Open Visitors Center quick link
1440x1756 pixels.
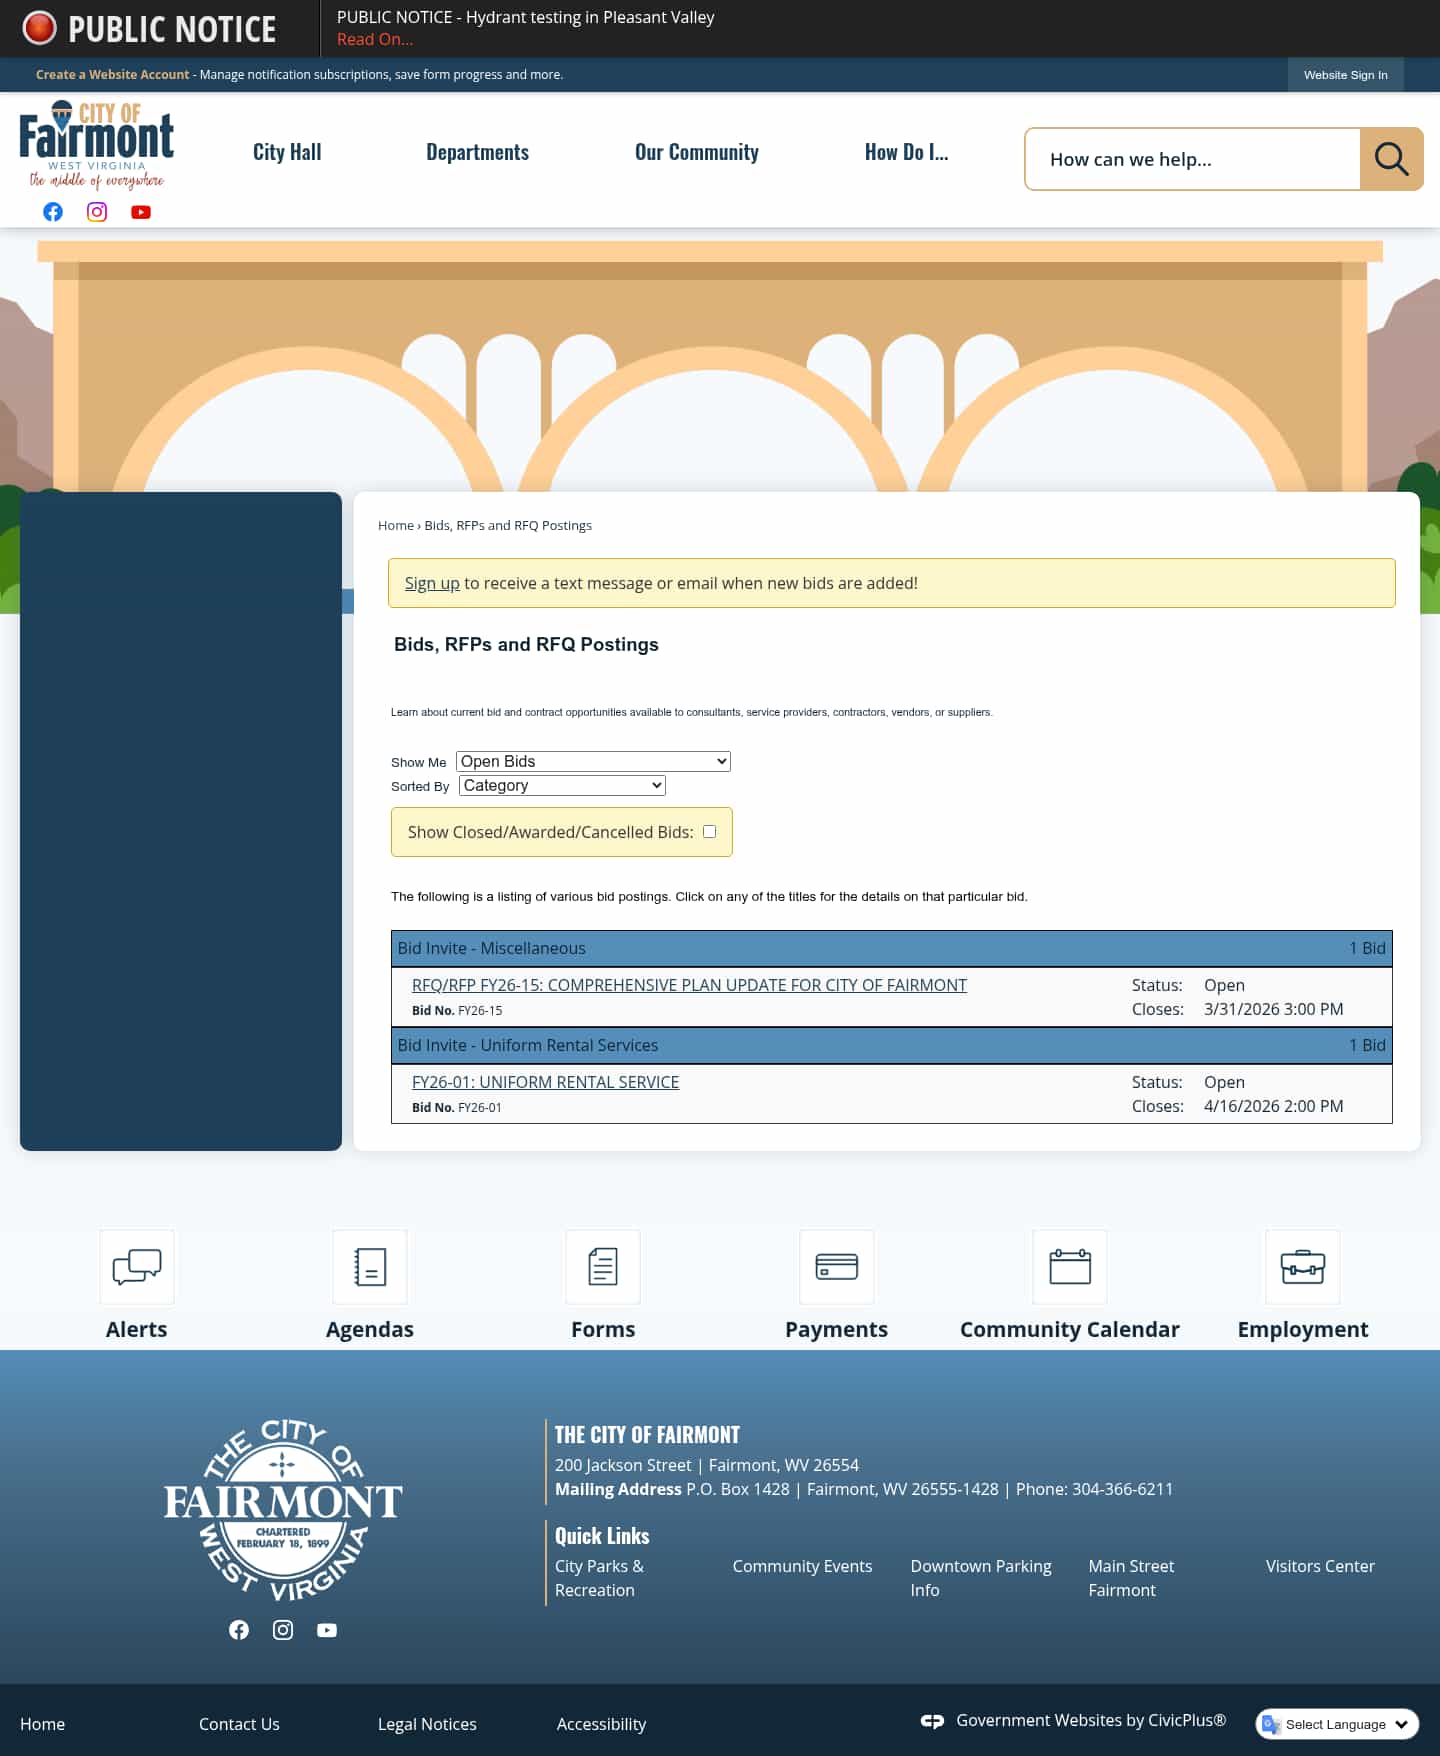(x=1320, y=1566)
